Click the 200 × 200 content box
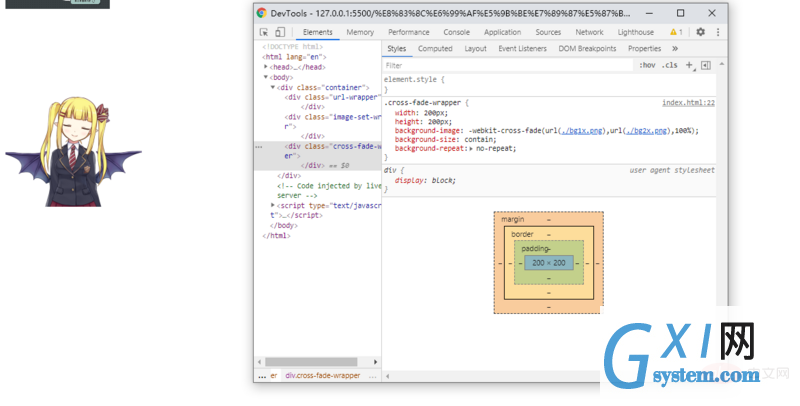800x406 pixels. point(548,263)
